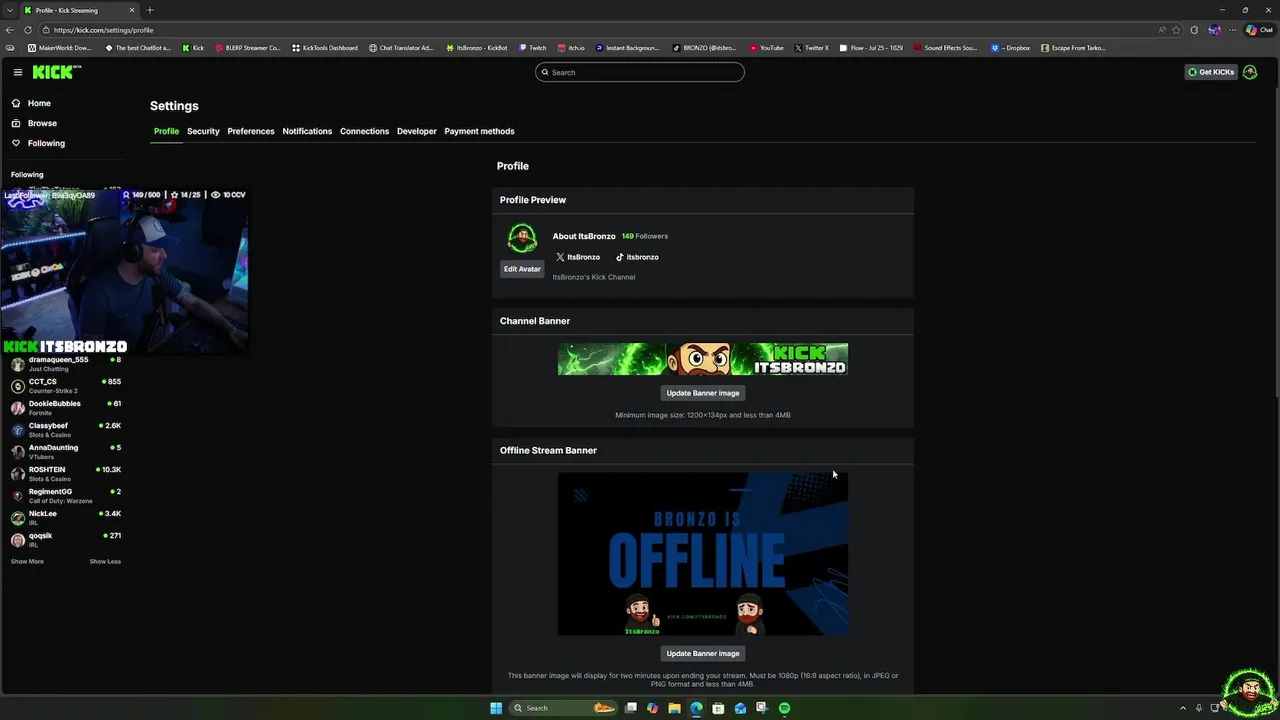Image resolution: width=1280 pixels, height=720 pixels.
Task: Open a new browser tab
Action: tap(150, 10)
